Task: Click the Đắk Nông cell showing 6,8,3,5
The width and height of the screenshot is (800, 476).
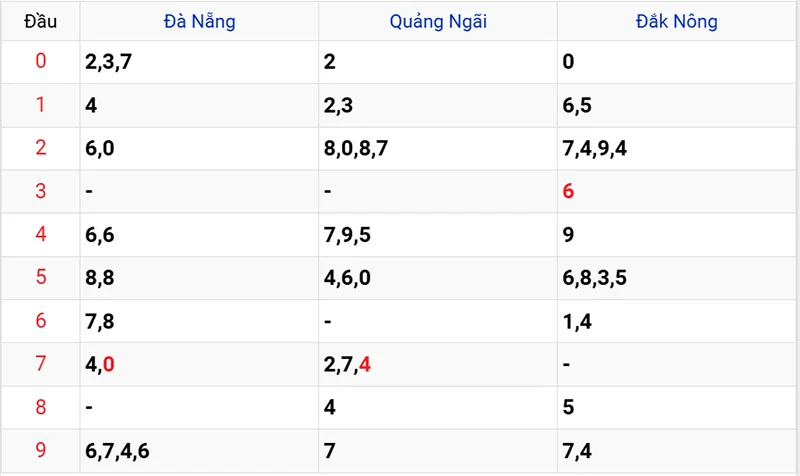Action: point(595,278)
